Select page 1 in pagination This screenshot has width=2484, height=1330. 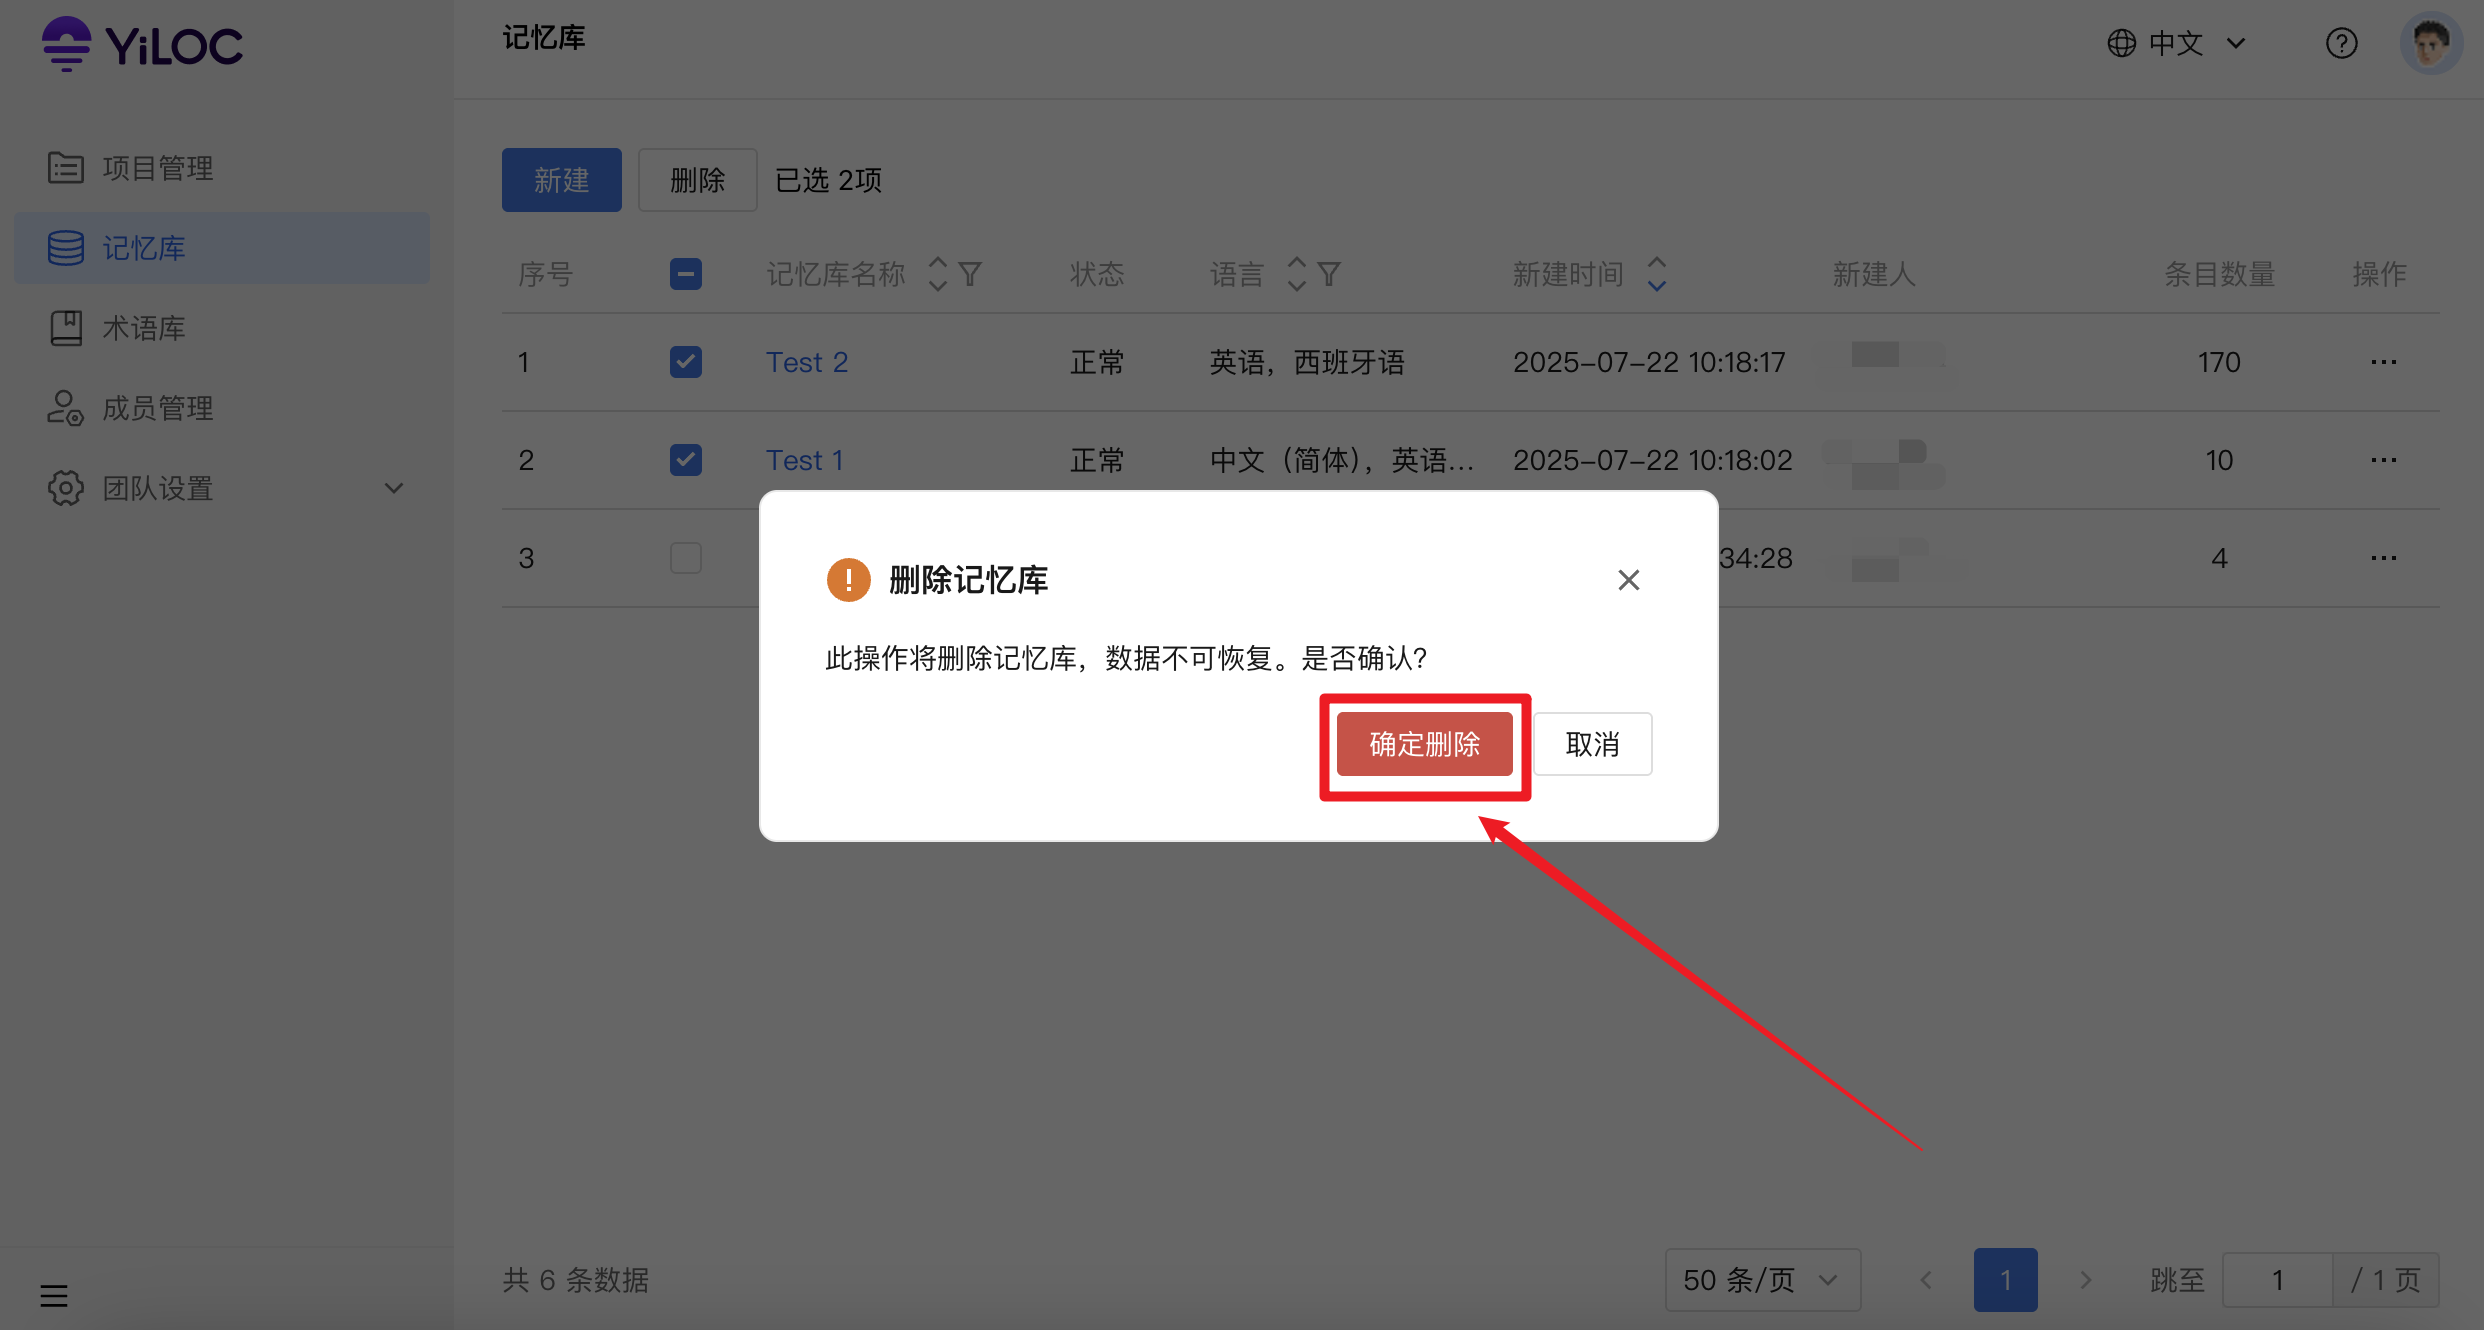tap(2006, 1280)
